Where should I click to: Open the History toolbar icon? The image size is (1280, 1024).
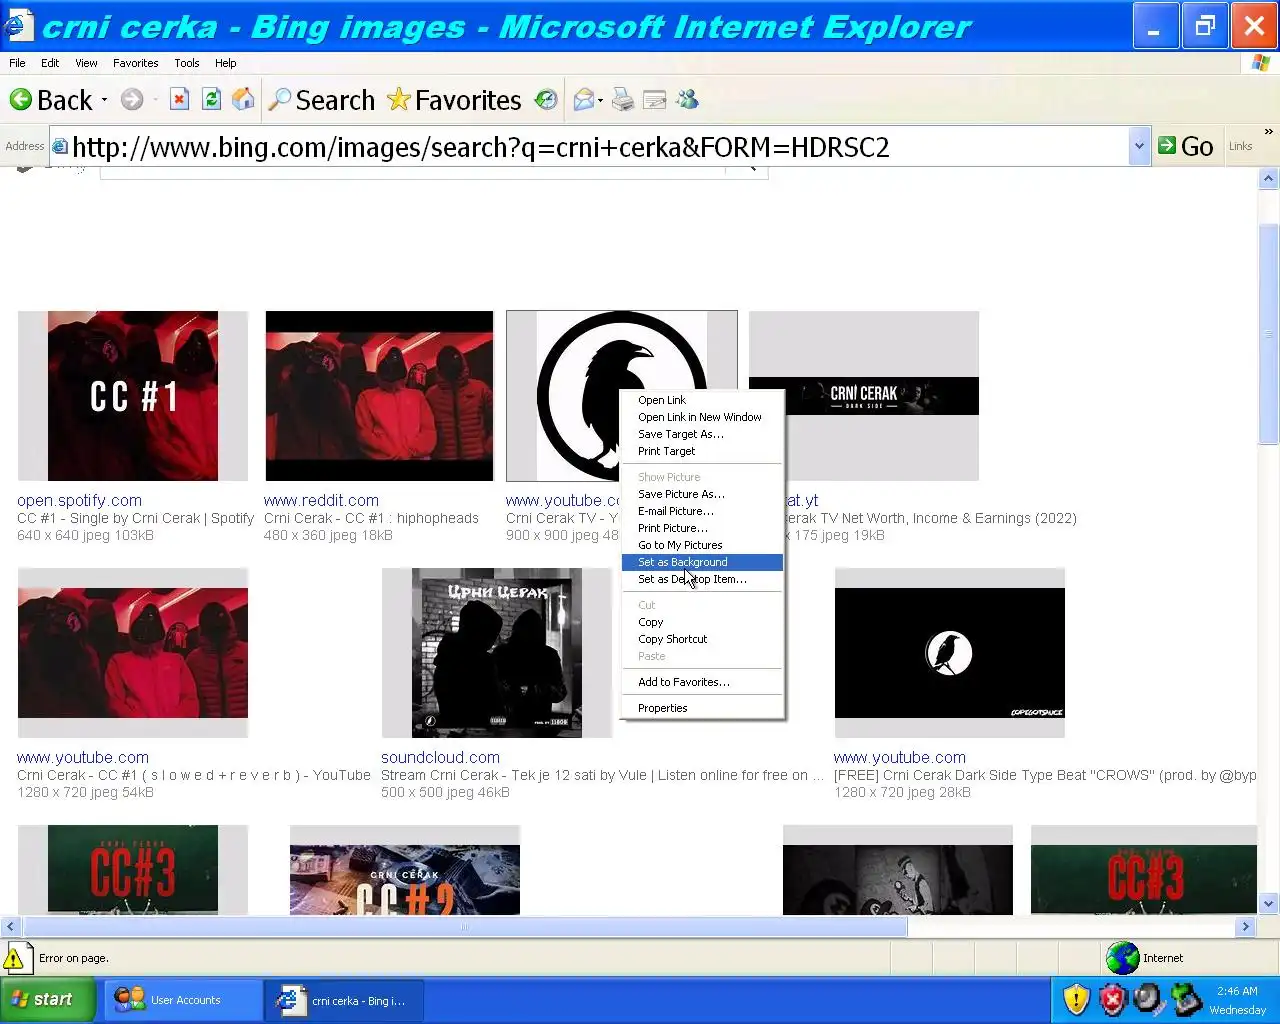[x=546, y=99]
